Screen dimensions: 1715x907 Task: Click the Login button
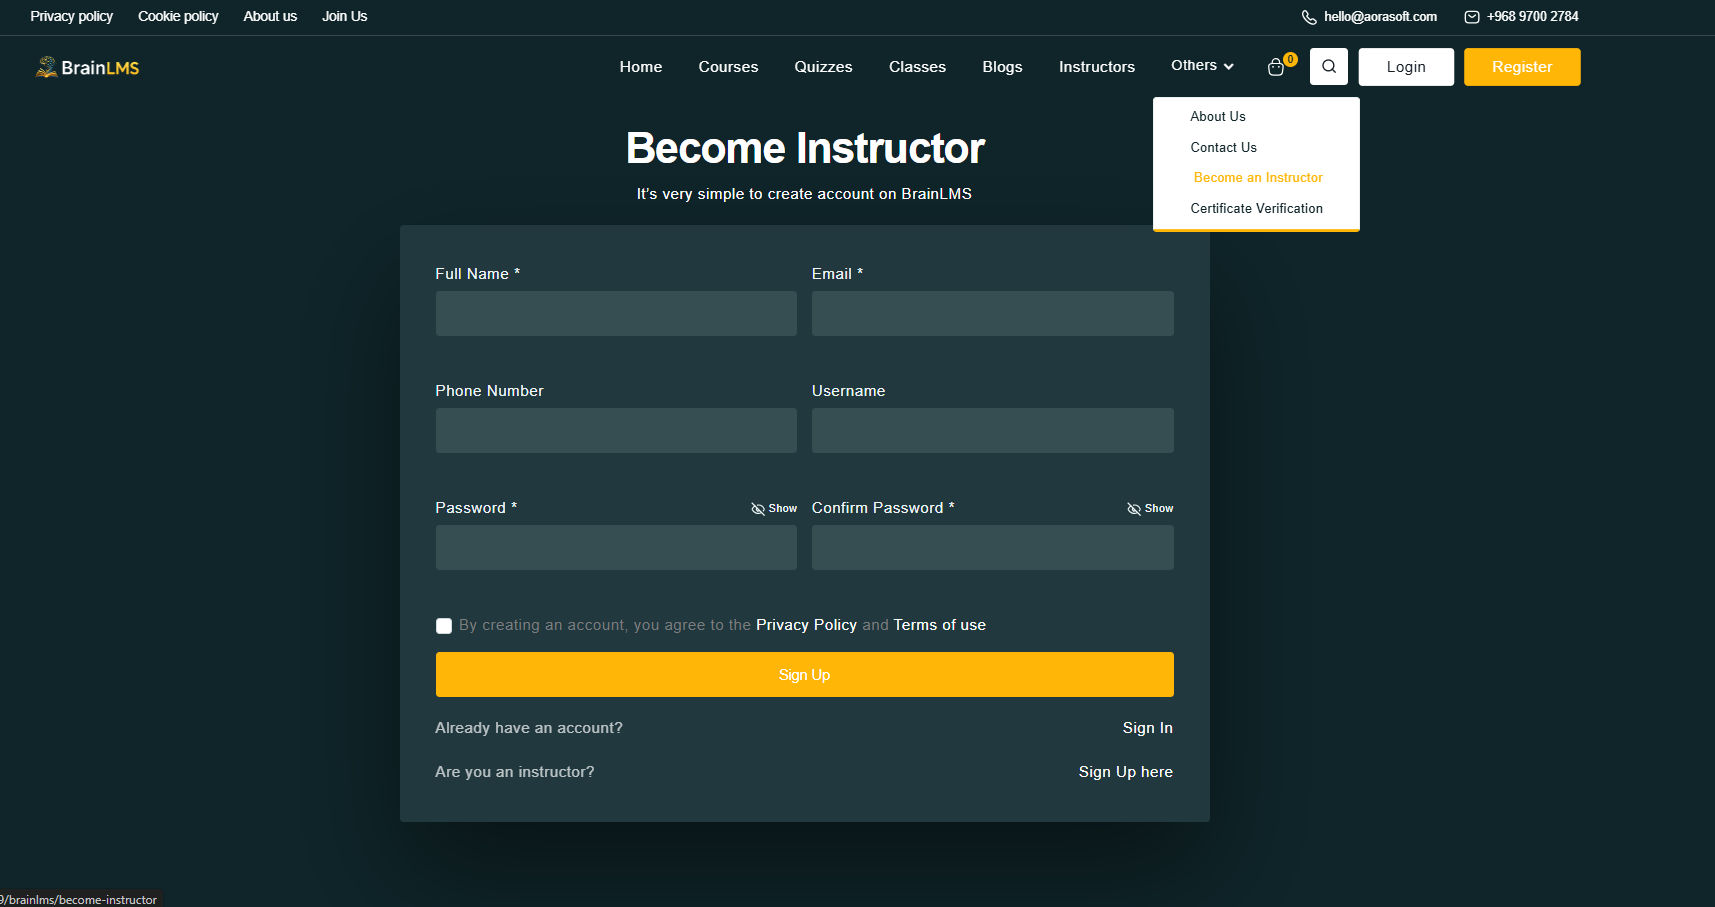tap(1406, 67)
